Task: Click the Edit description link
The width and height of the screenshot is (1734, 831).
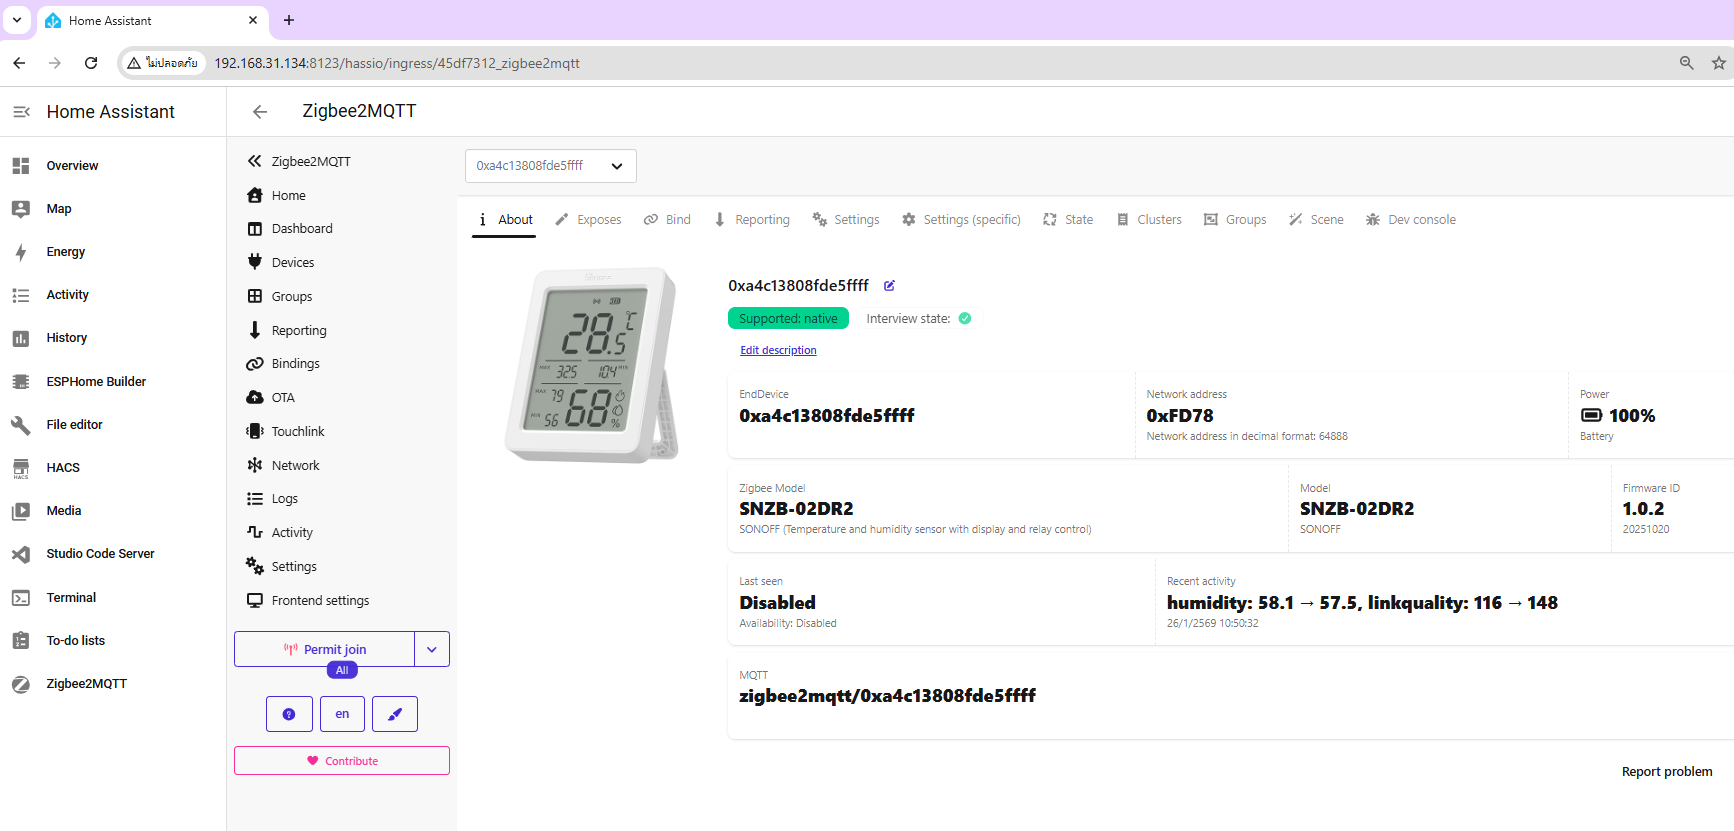Action: pos(778,350)
